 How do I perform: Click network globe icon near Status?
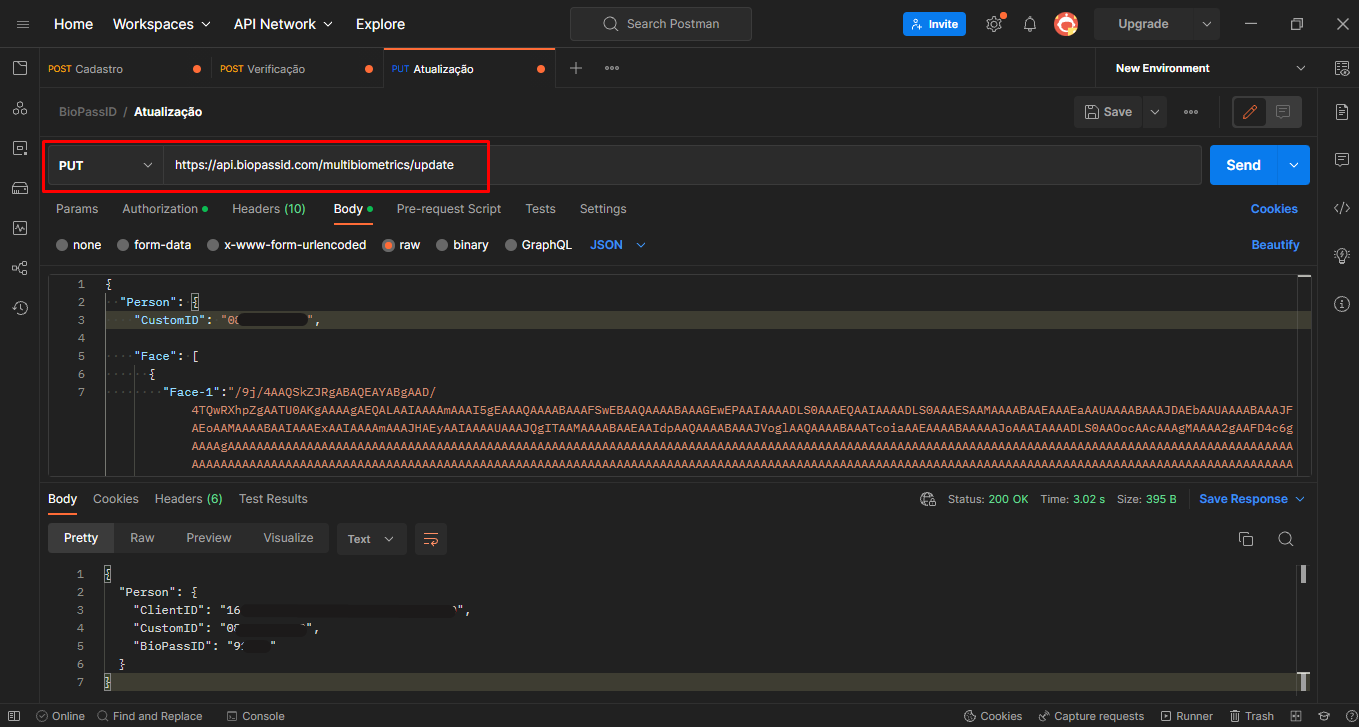(928, 499)
